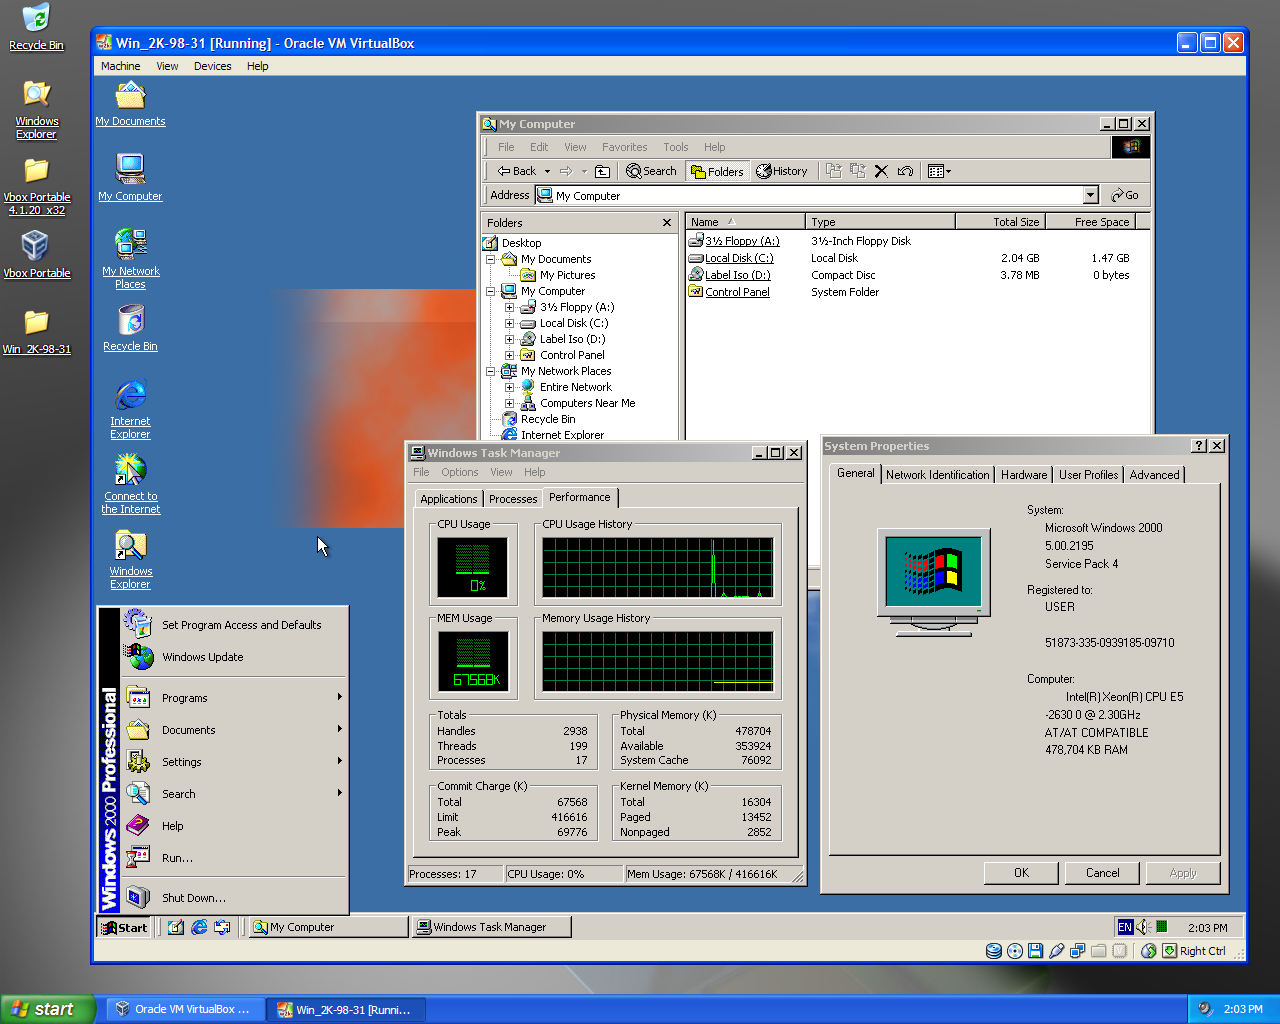Screen dimensions: 1280x1024
Task: Click the Windows 2000 Start button
Action: point(124,928)
